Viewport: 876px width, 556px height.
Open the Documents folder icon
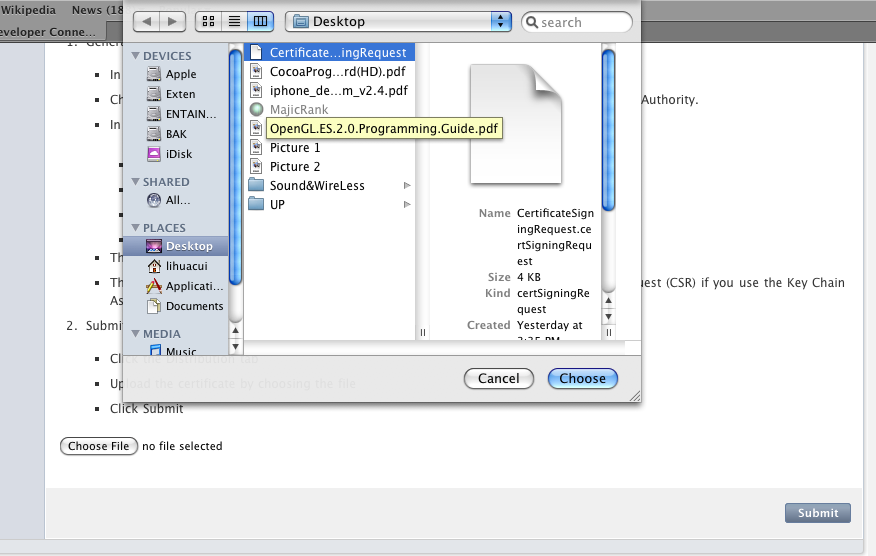[154, 306]
